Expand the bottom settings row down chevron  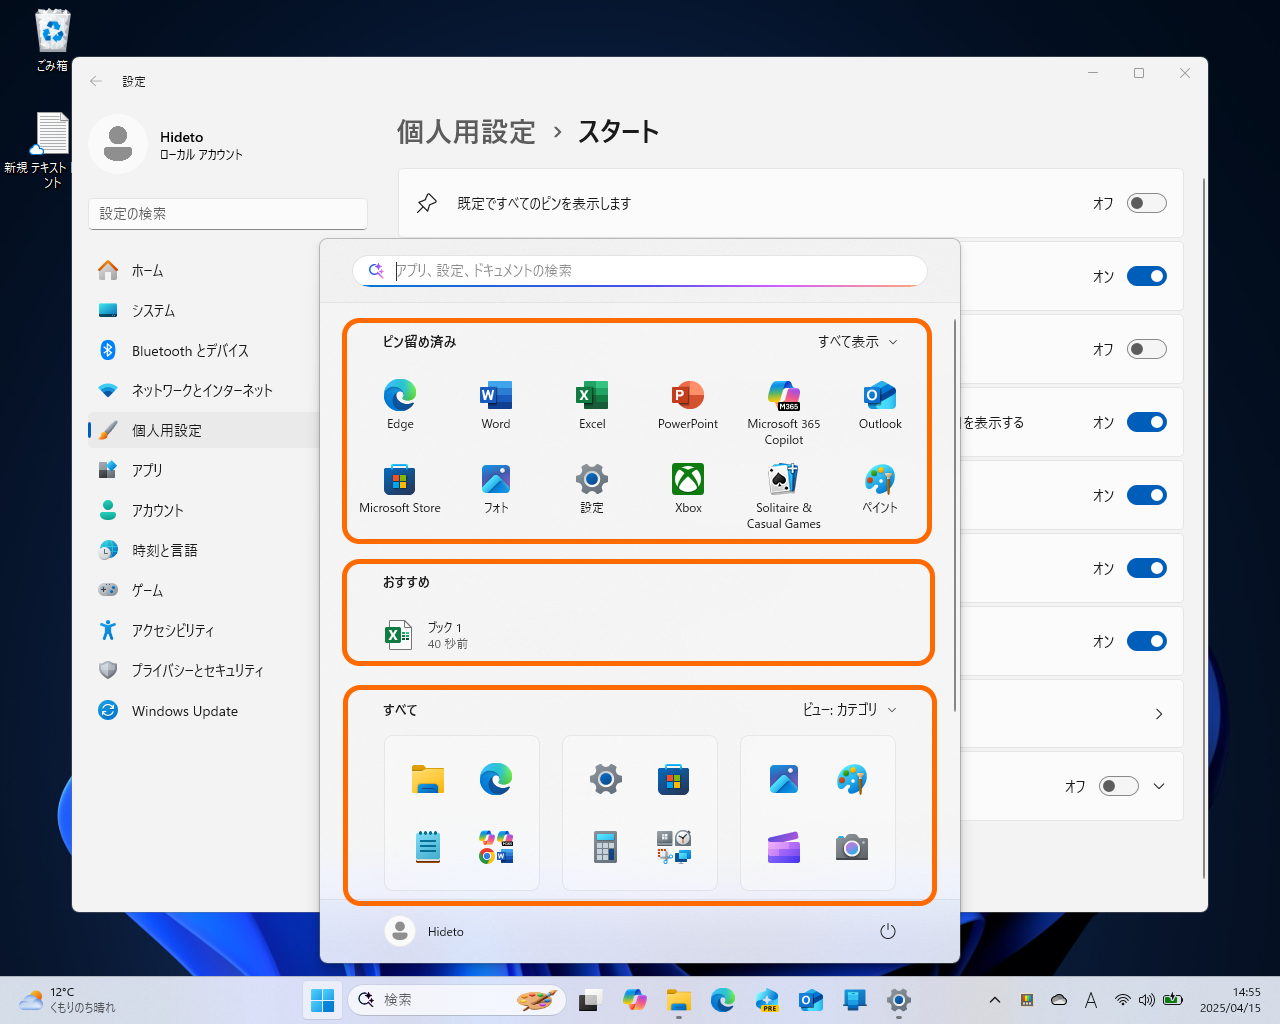coord(1159,786)
